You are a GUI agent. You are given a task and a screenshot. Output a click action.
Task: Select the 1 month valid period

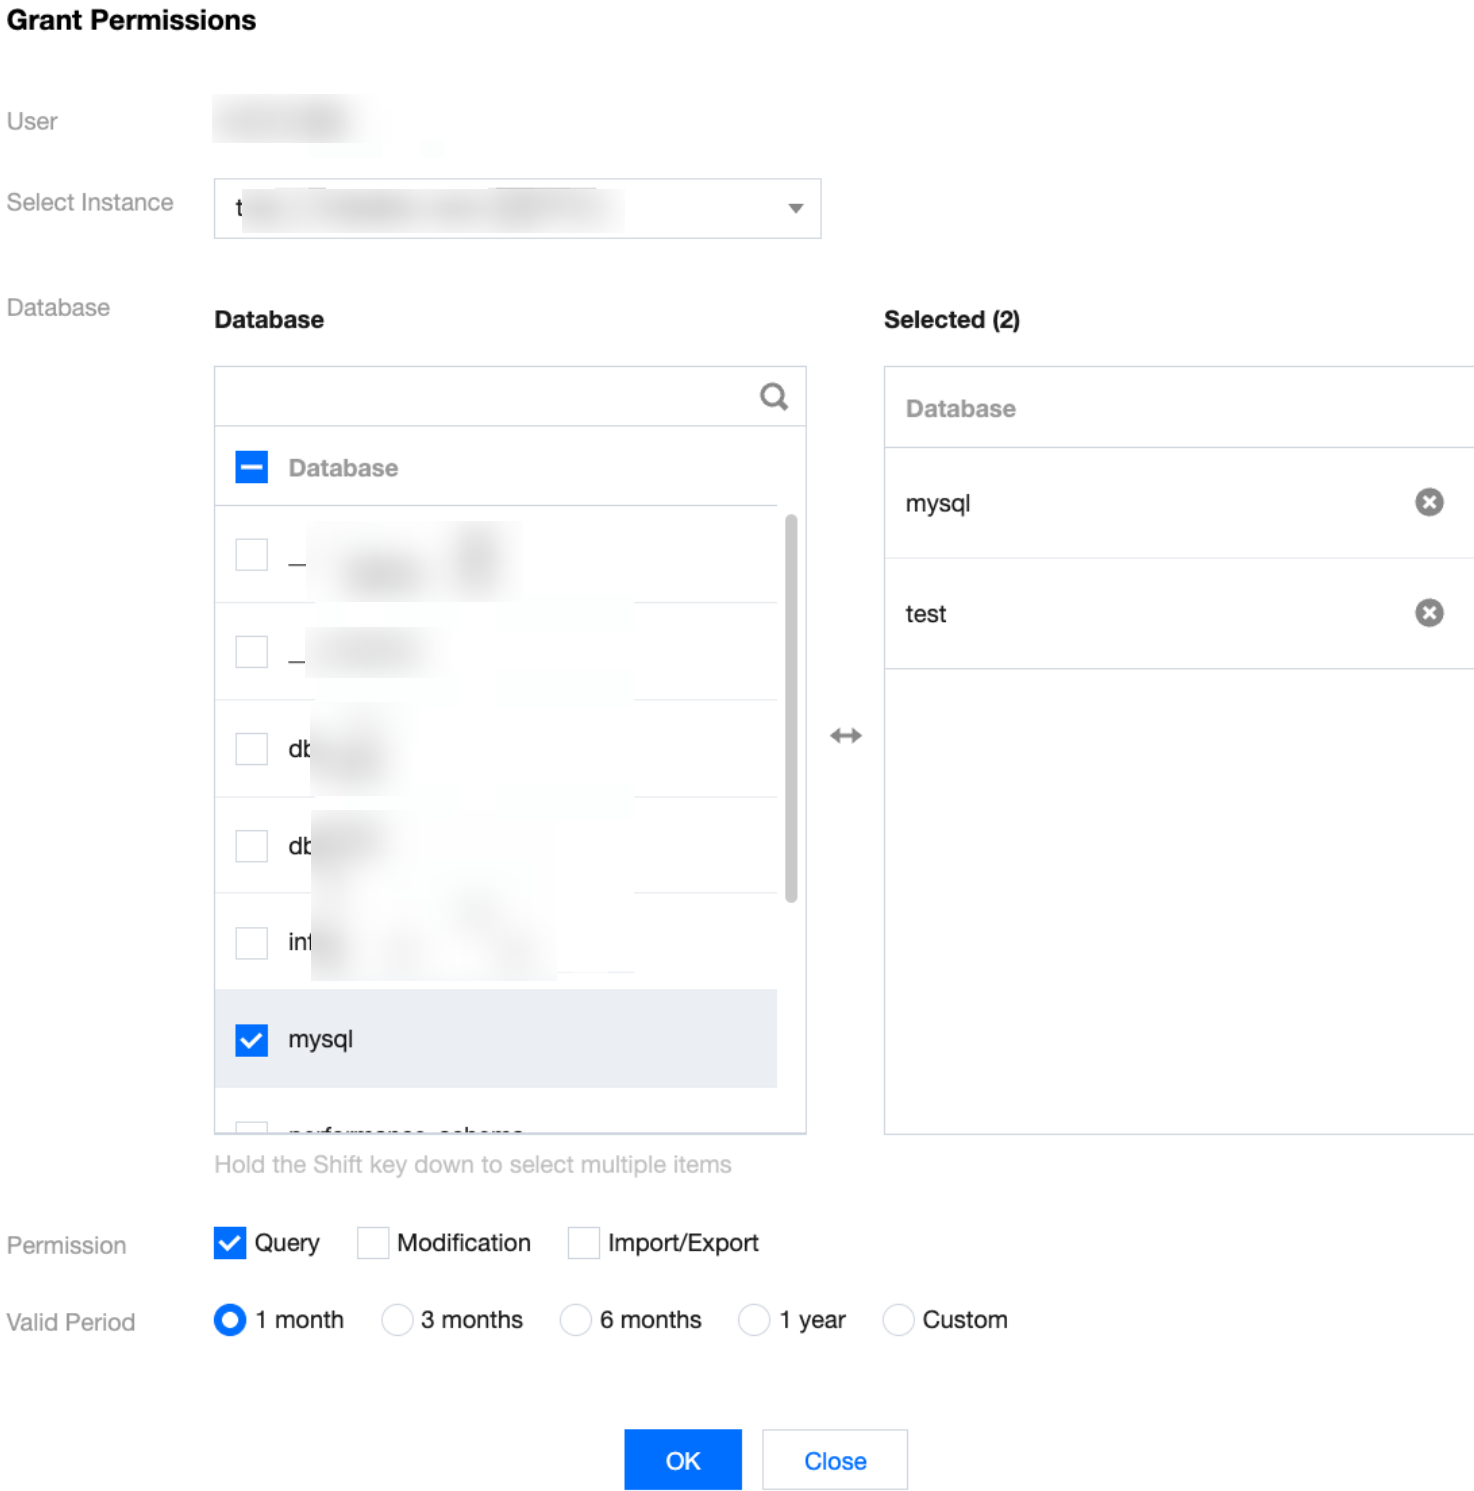point(230,1320)
